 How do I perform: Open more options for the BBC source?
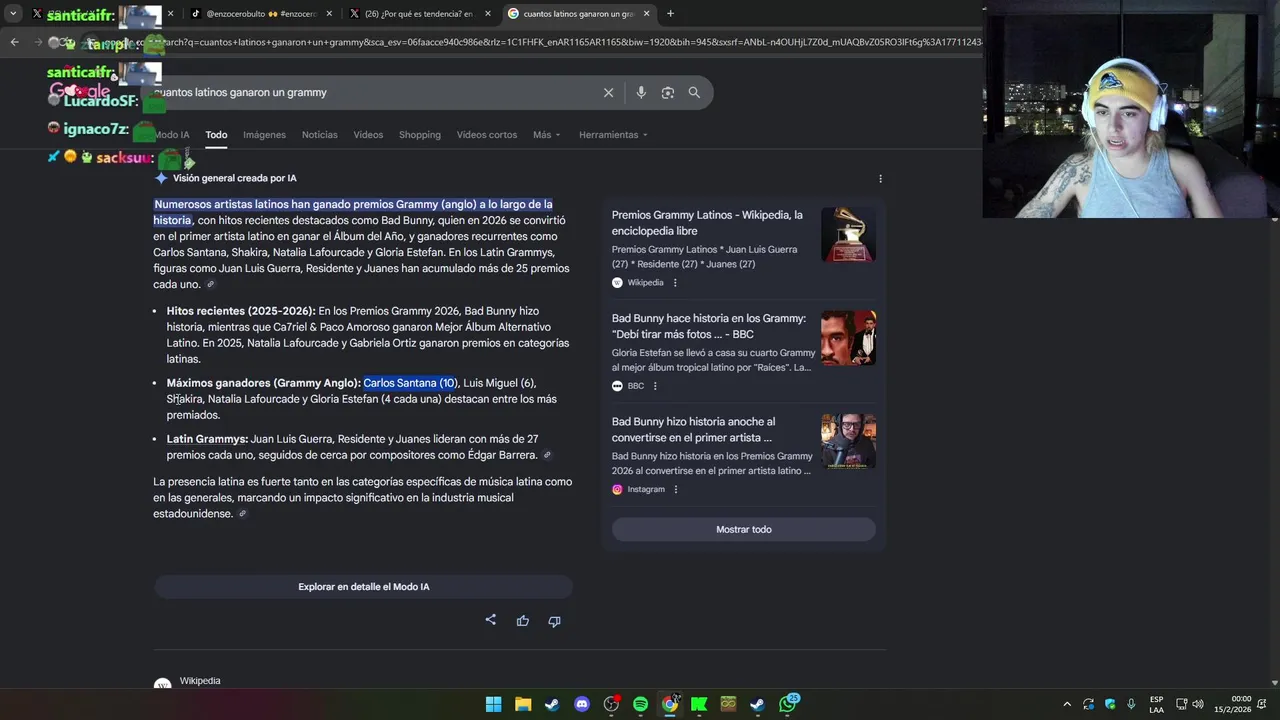[x=655, y=386]
